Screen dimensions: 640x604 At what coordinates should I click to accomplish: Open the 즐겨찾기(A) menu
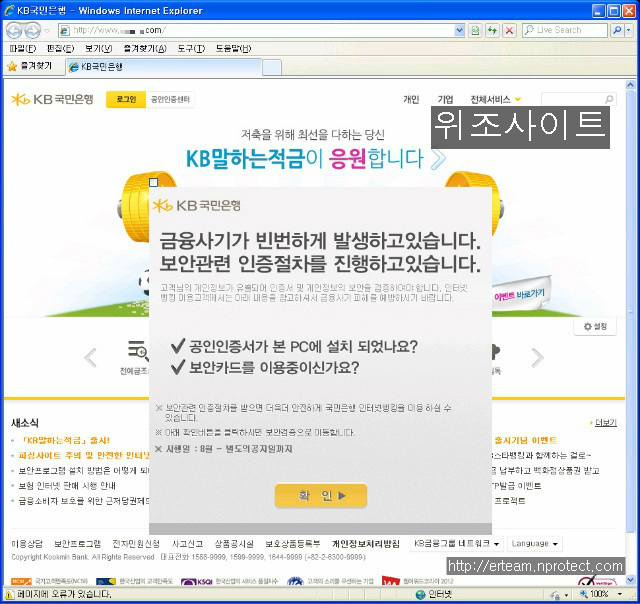click(x=144, y=49)
